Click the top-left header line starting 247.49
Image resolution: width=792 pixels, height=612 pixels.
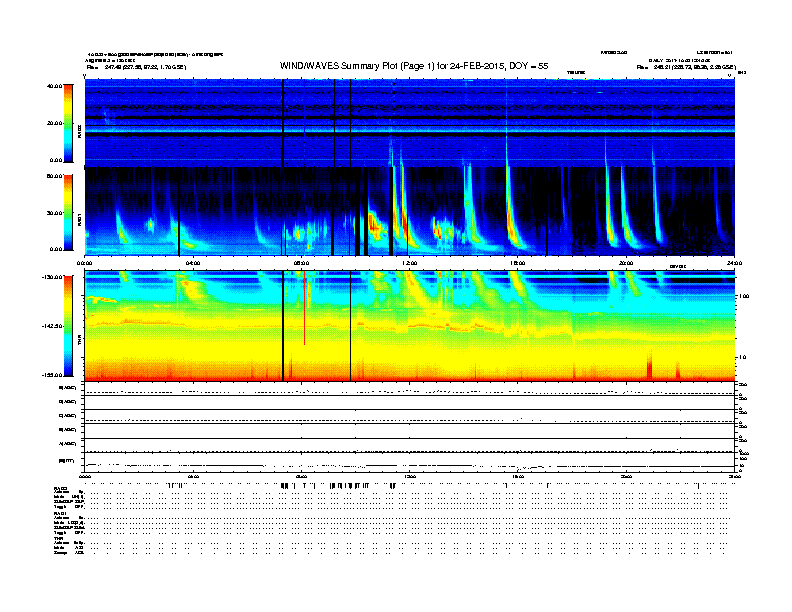coord(136,67)
